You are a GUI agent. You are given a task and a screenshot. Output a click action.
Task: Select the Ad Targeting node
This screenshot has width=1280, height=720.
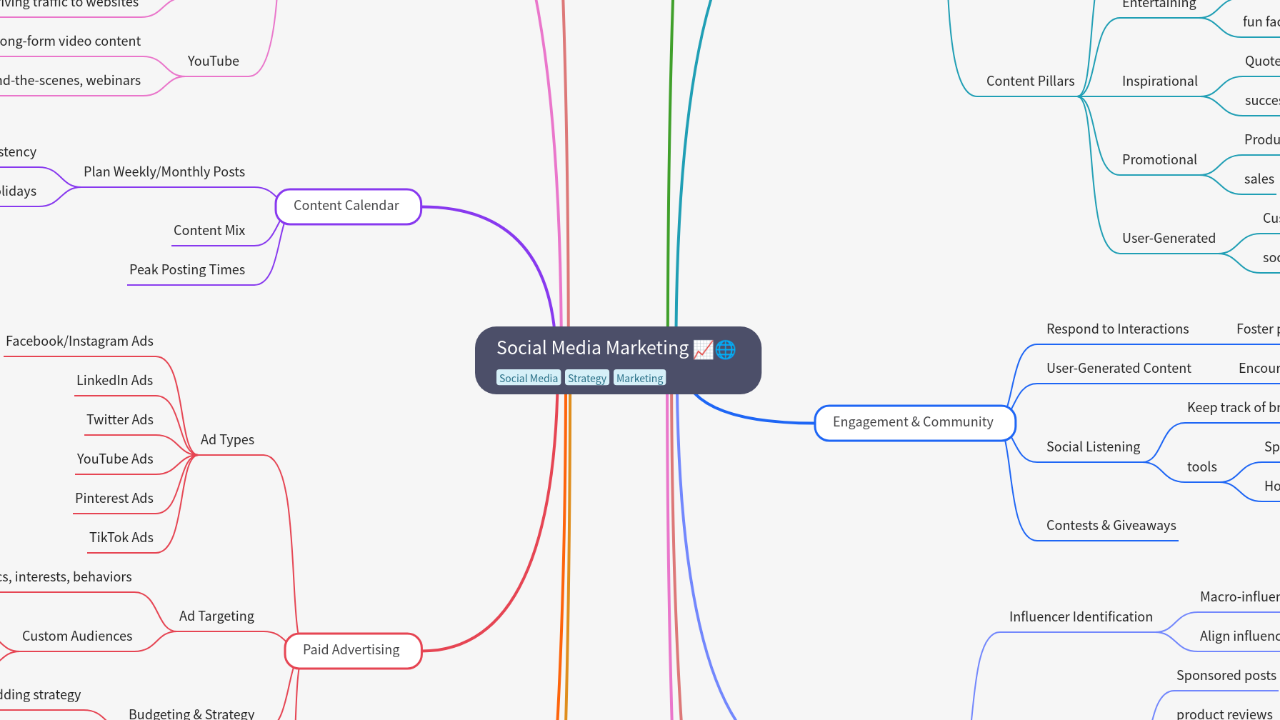pyautogui.click(x=217, y=616)
